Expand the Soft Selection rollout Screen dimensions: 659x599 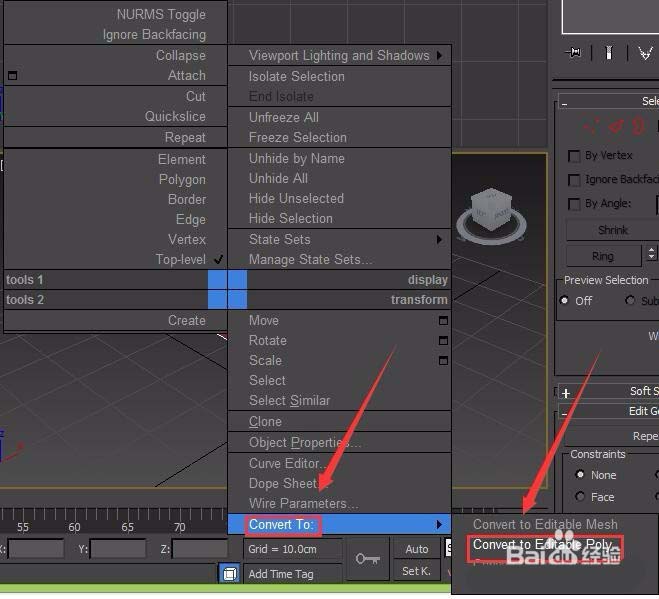pyautogui.click(x=566, y=393)
